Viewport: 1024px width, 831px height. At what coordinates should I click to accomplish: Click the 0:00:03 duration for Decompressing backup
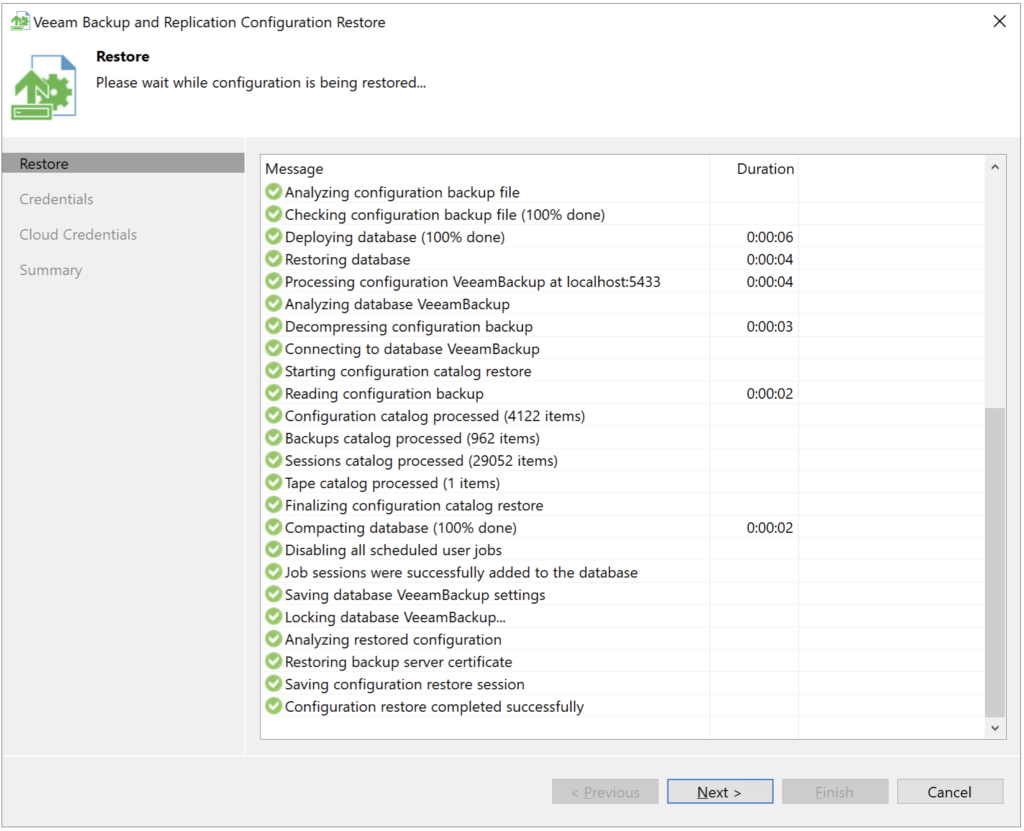[769, 327]
